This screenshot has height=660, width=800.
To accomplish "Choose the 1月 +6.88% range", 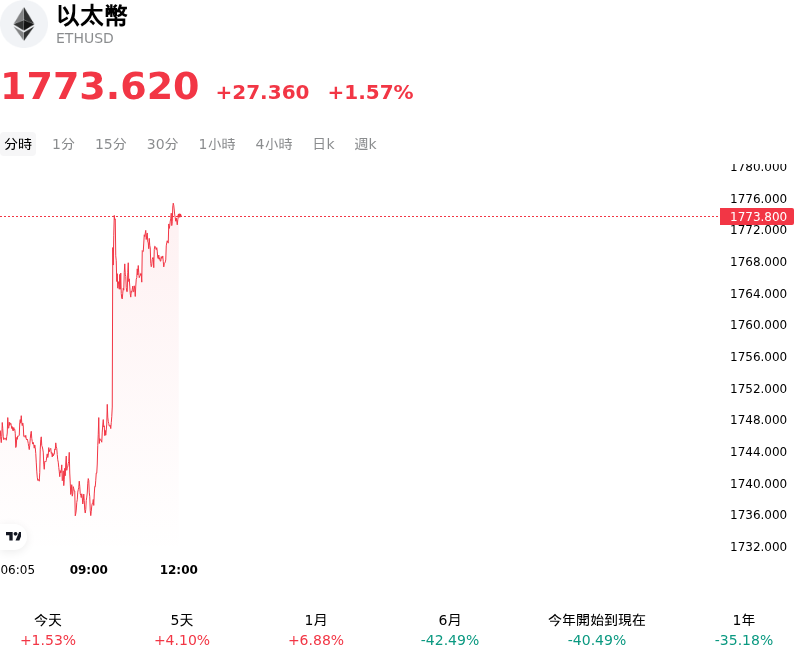I will (x=316, y=630).
